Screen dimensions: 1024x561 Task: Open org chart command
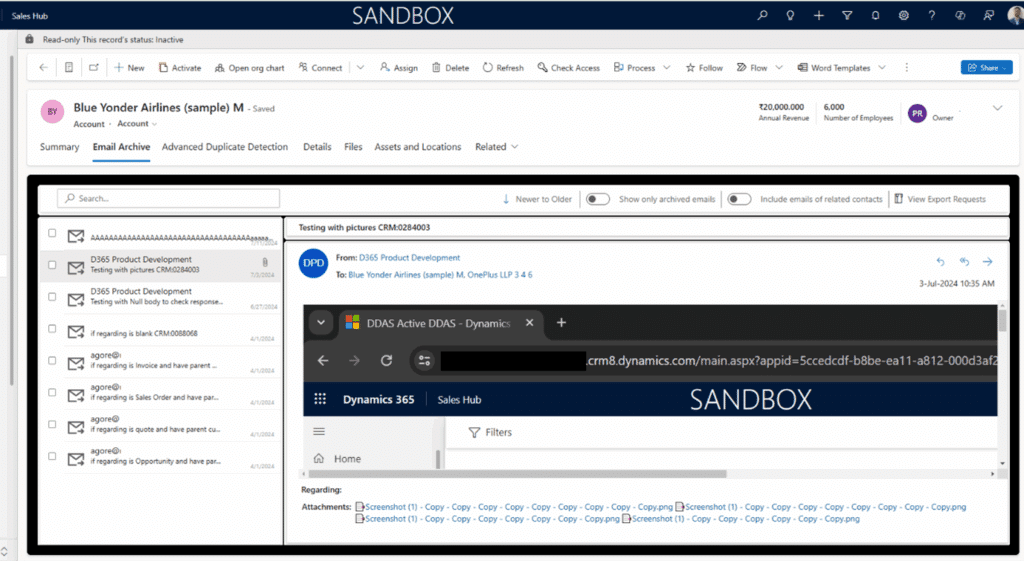pos(249,67)
